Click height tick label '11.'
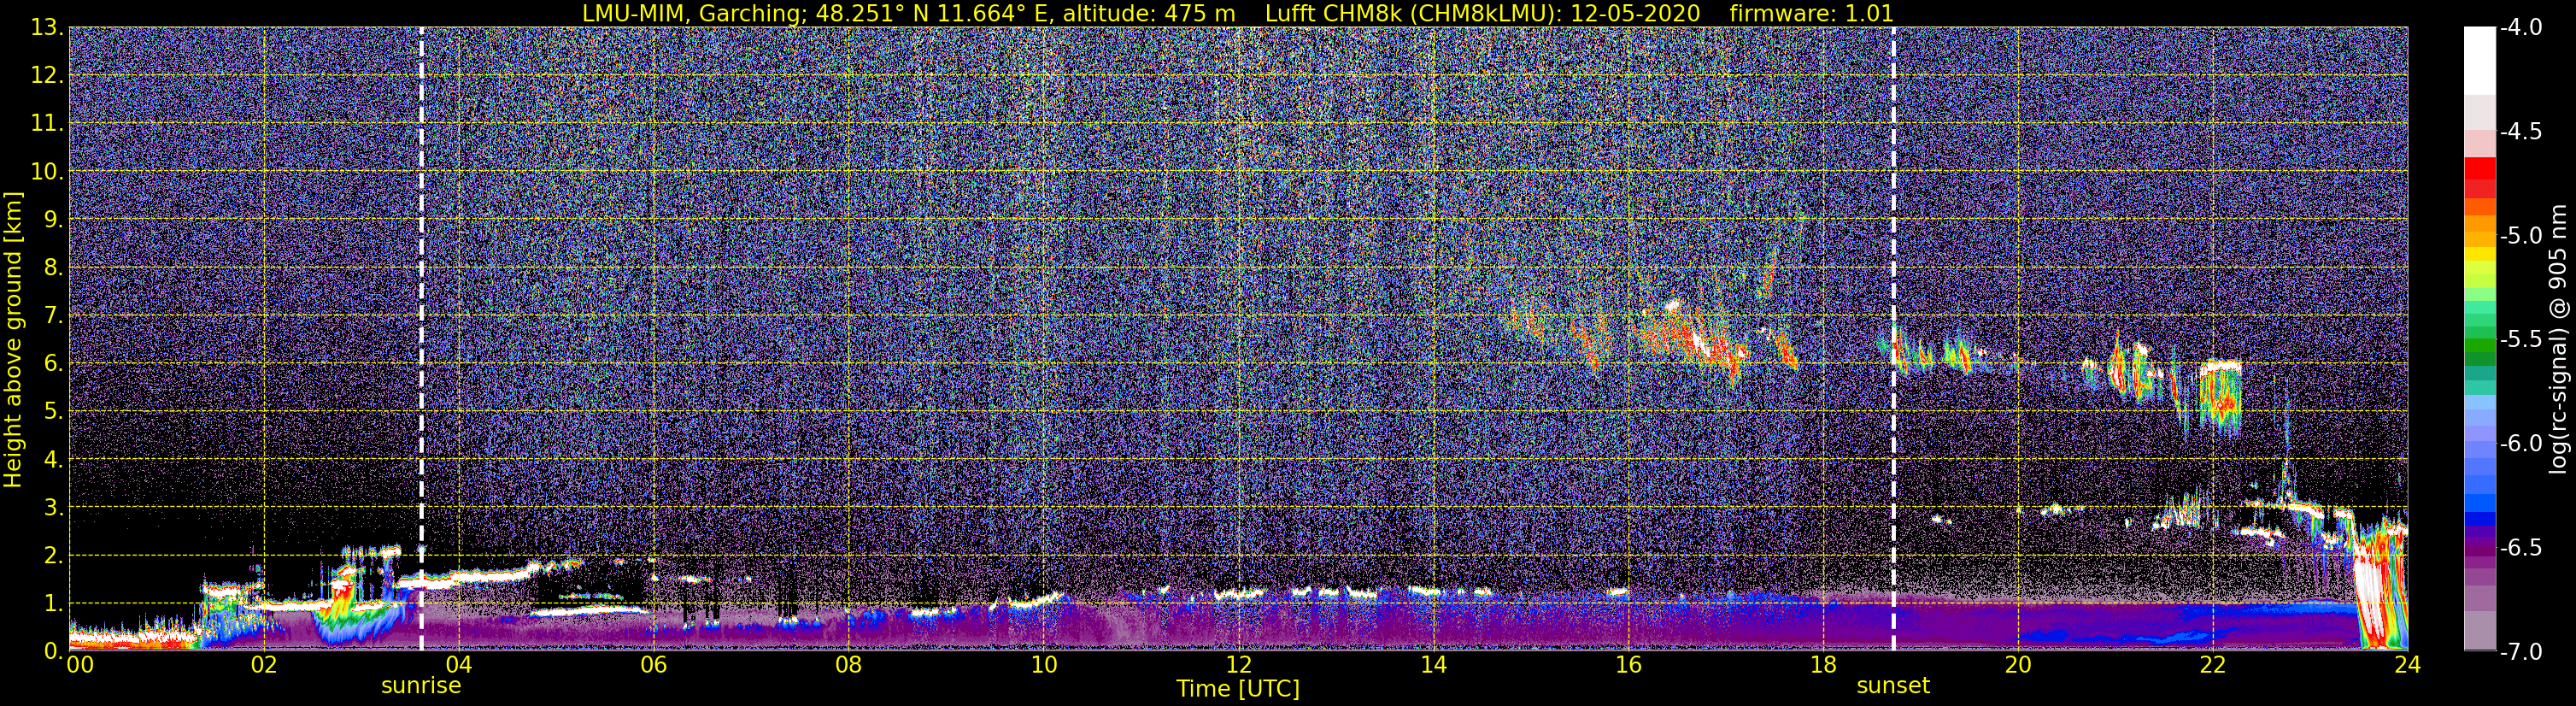Screen dimensions: 2576x706 pyautogui.click(x=47, y=124)
